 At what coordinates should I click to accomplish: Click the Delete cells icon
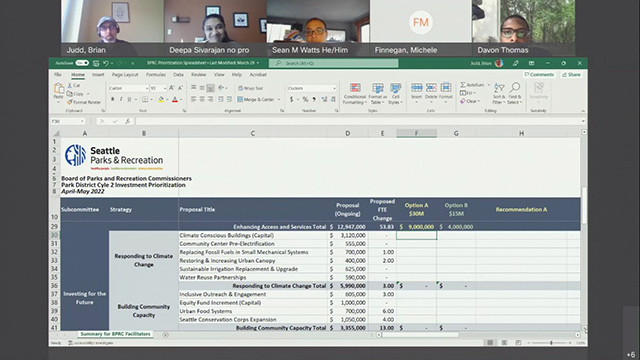[431, 87]
